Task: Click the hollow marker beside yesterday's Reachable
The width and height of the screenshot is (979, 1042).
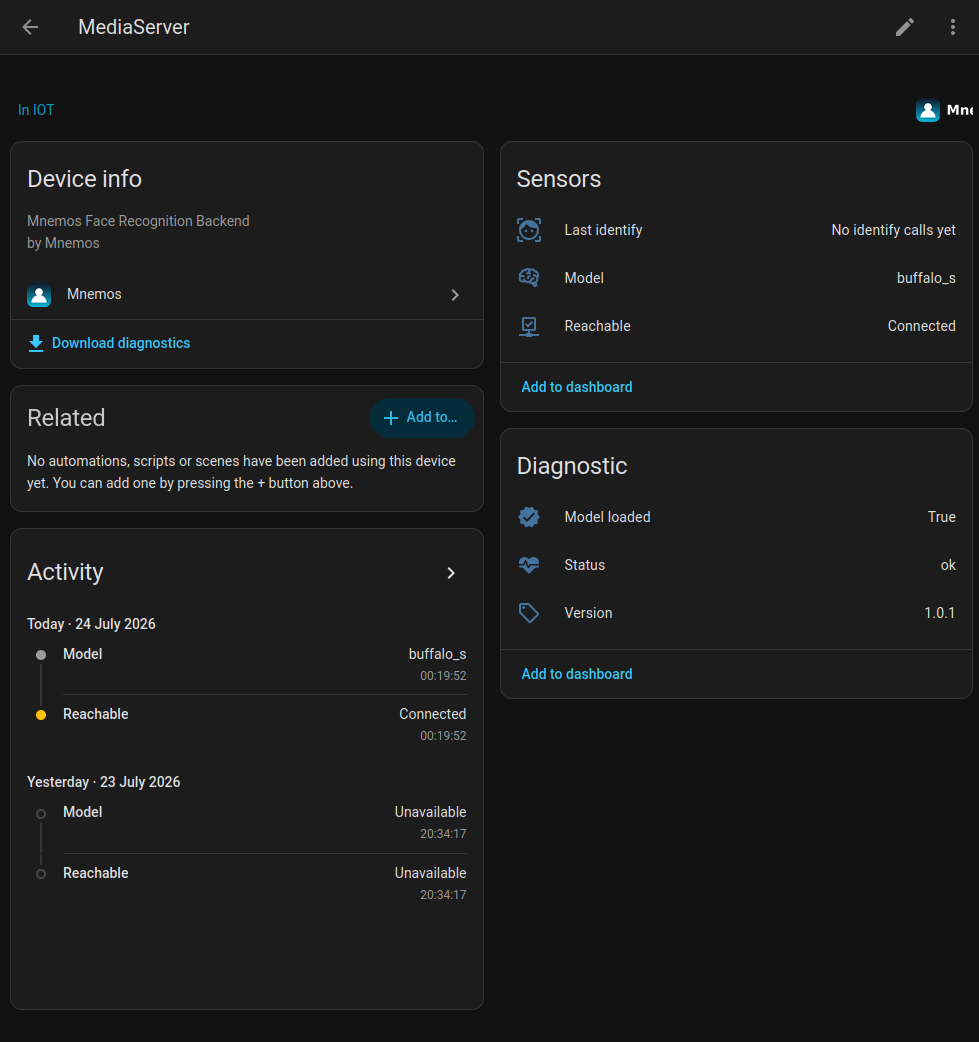Action: point(41,874)
